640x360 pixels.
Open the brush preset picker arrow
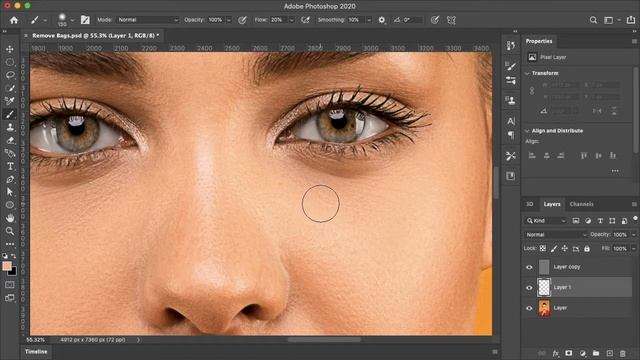coord(72,20)
